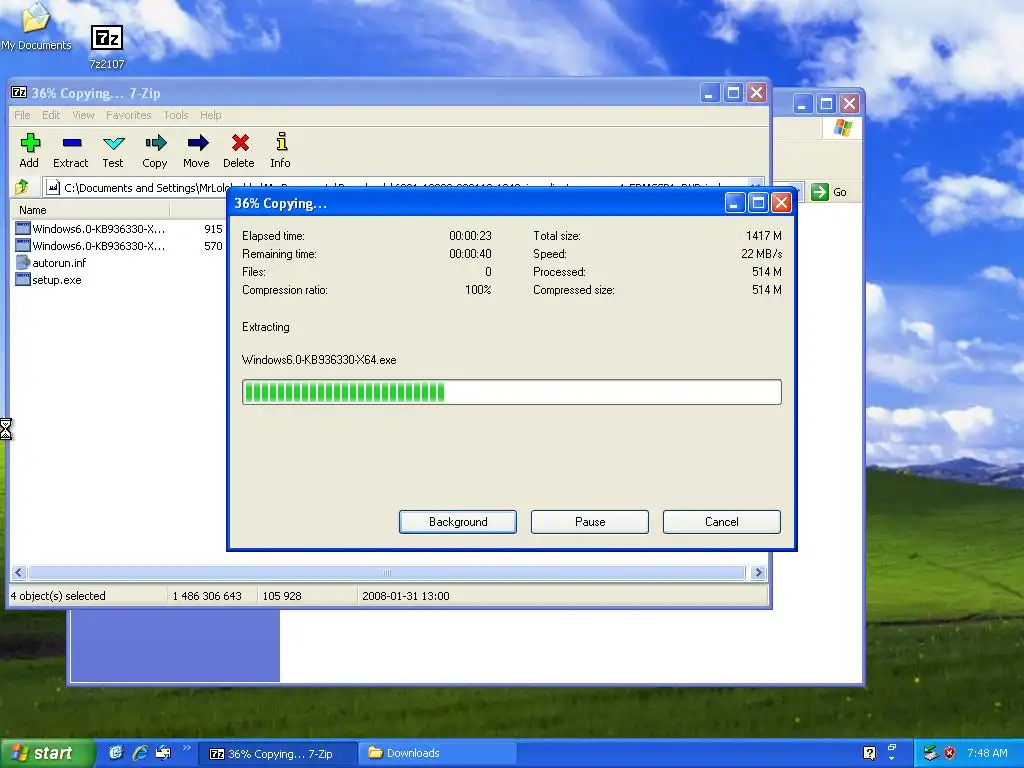
Task: Open the Favorites menu
Action: pos(129,115)
